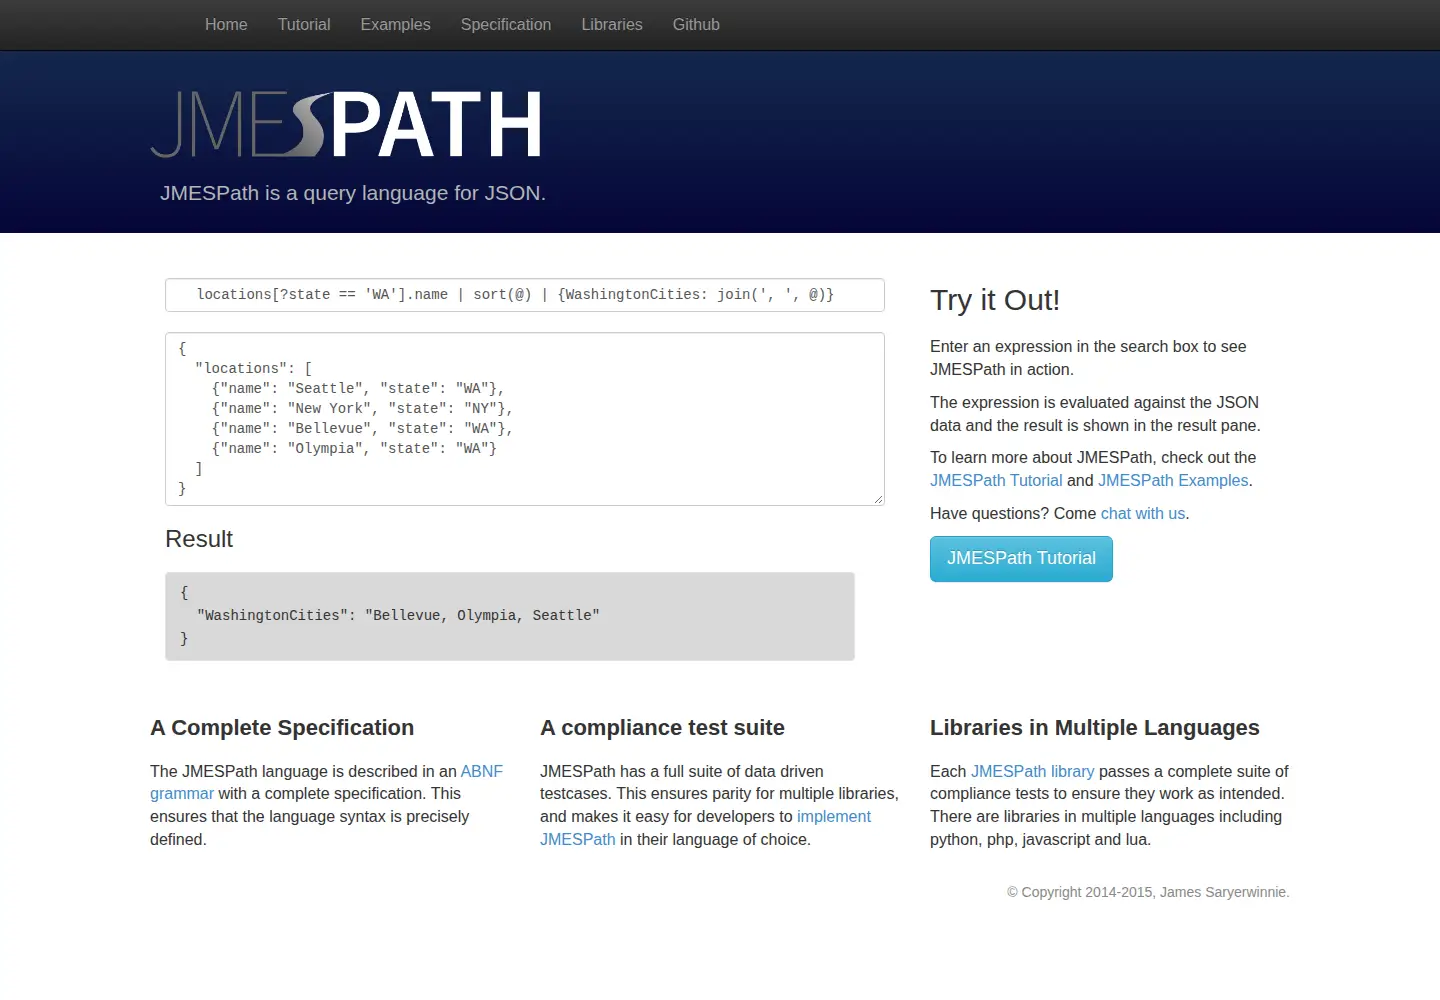
Task: Focus the JMESPath expression search box
Action: point(525,295)
